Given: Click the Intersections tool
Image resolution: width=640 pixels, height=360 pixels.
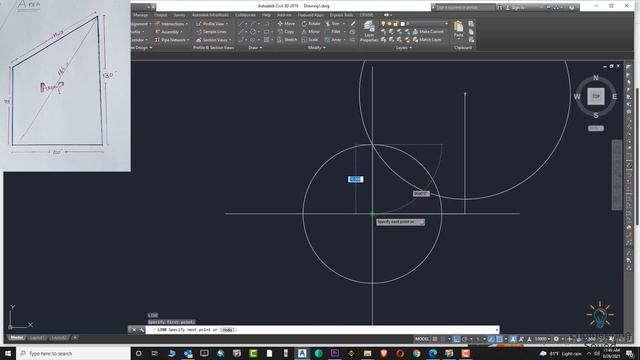Looking at the screenshot, I should (169, 24).
